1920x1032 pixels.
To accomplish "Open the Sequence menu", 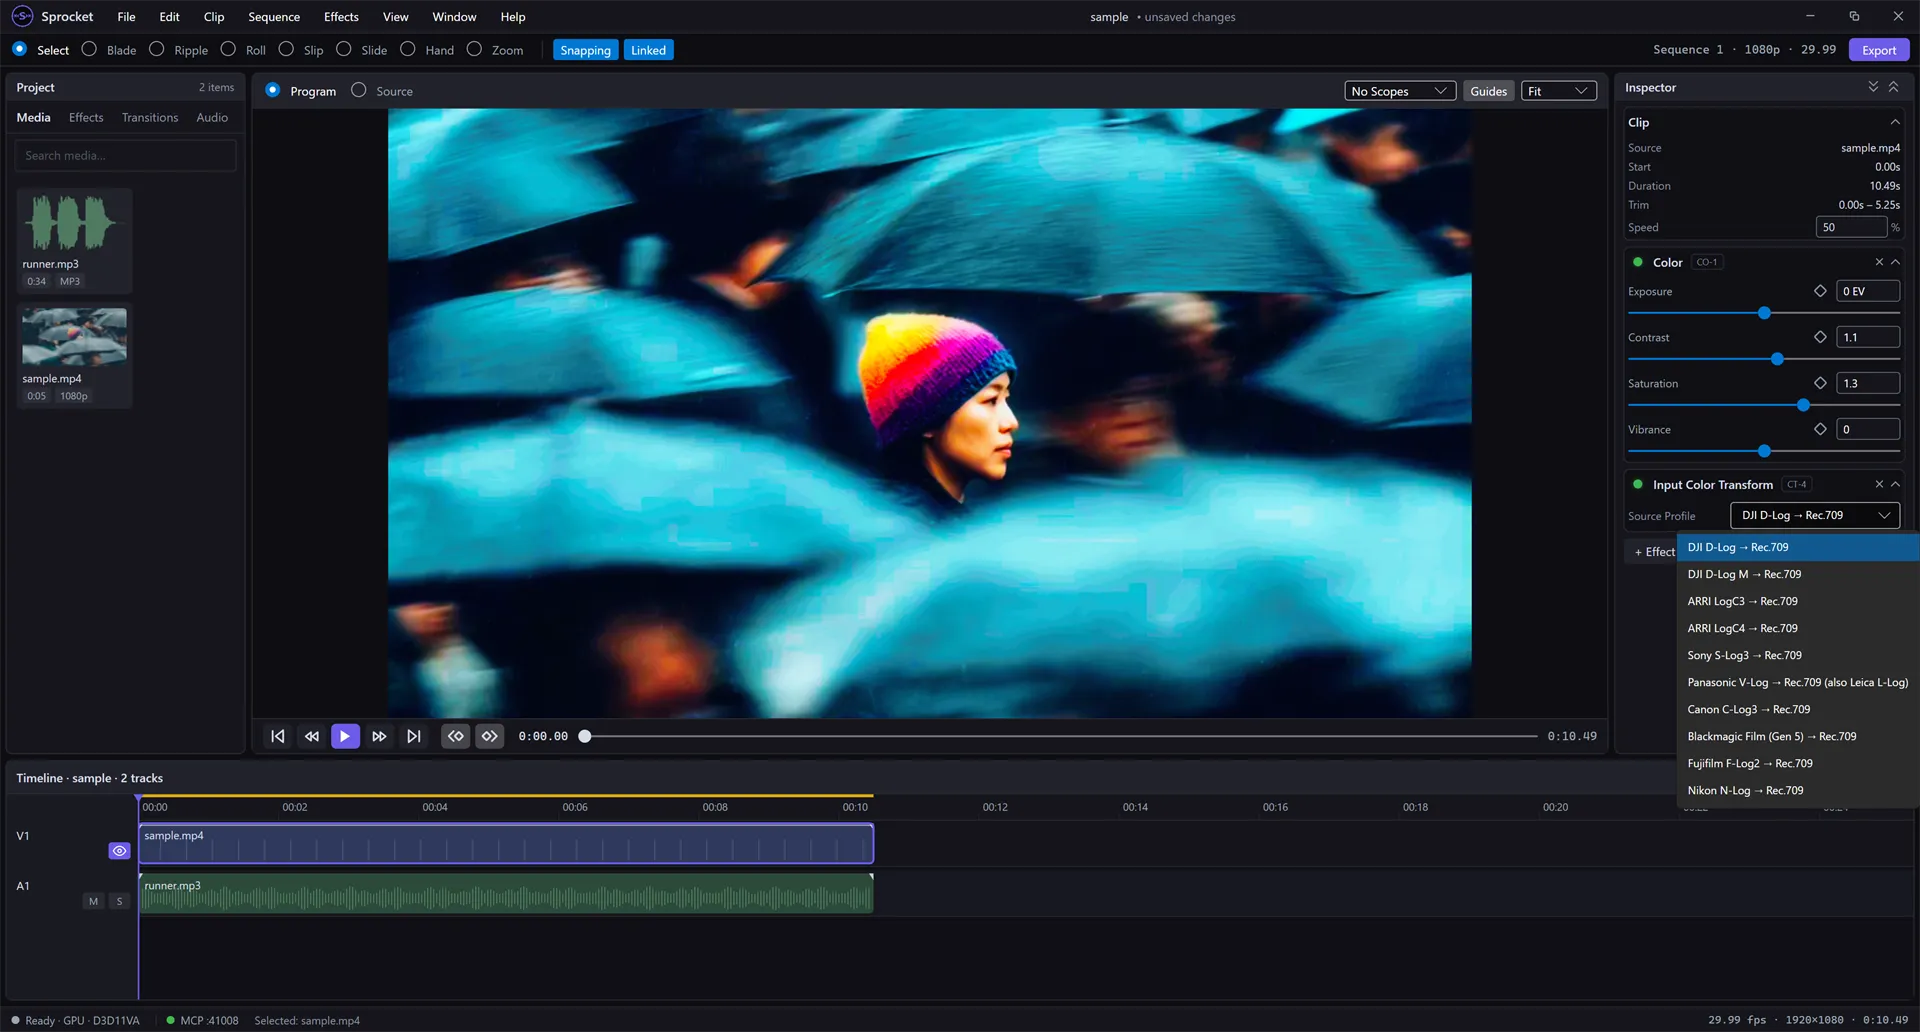I will click(274, 16).
